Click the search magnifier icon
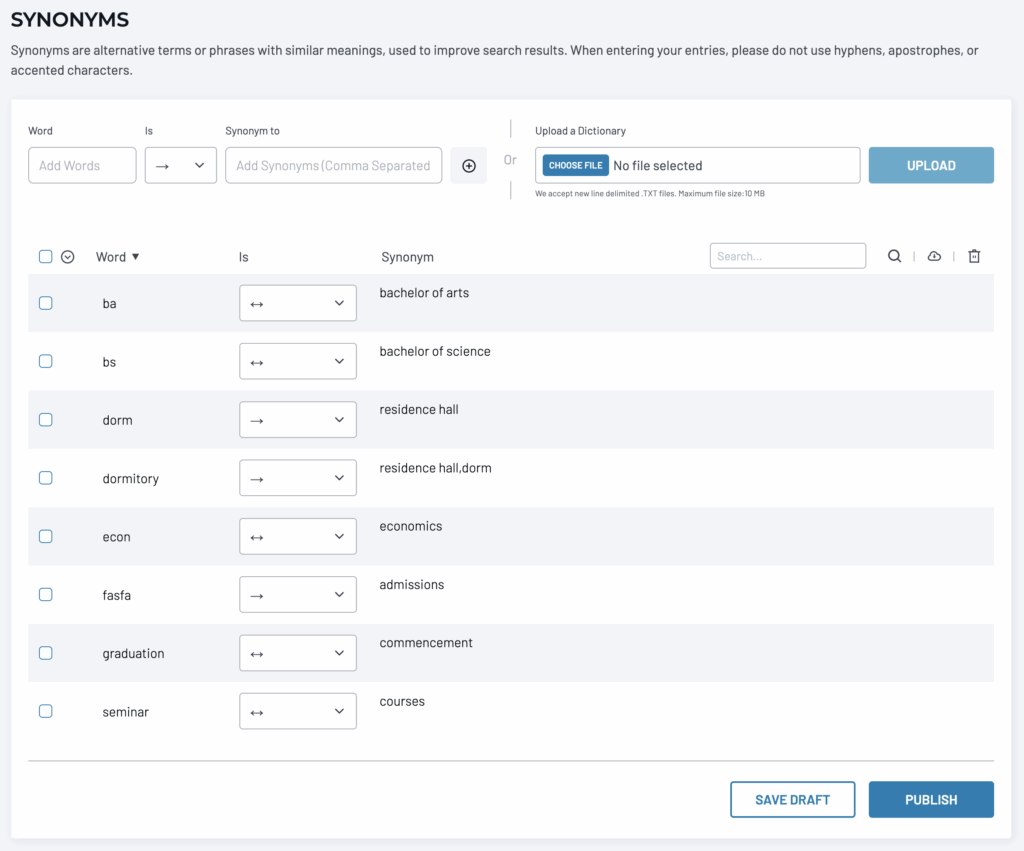The image size is (1024, 851). pyautogui.click(x=894, y=256)
